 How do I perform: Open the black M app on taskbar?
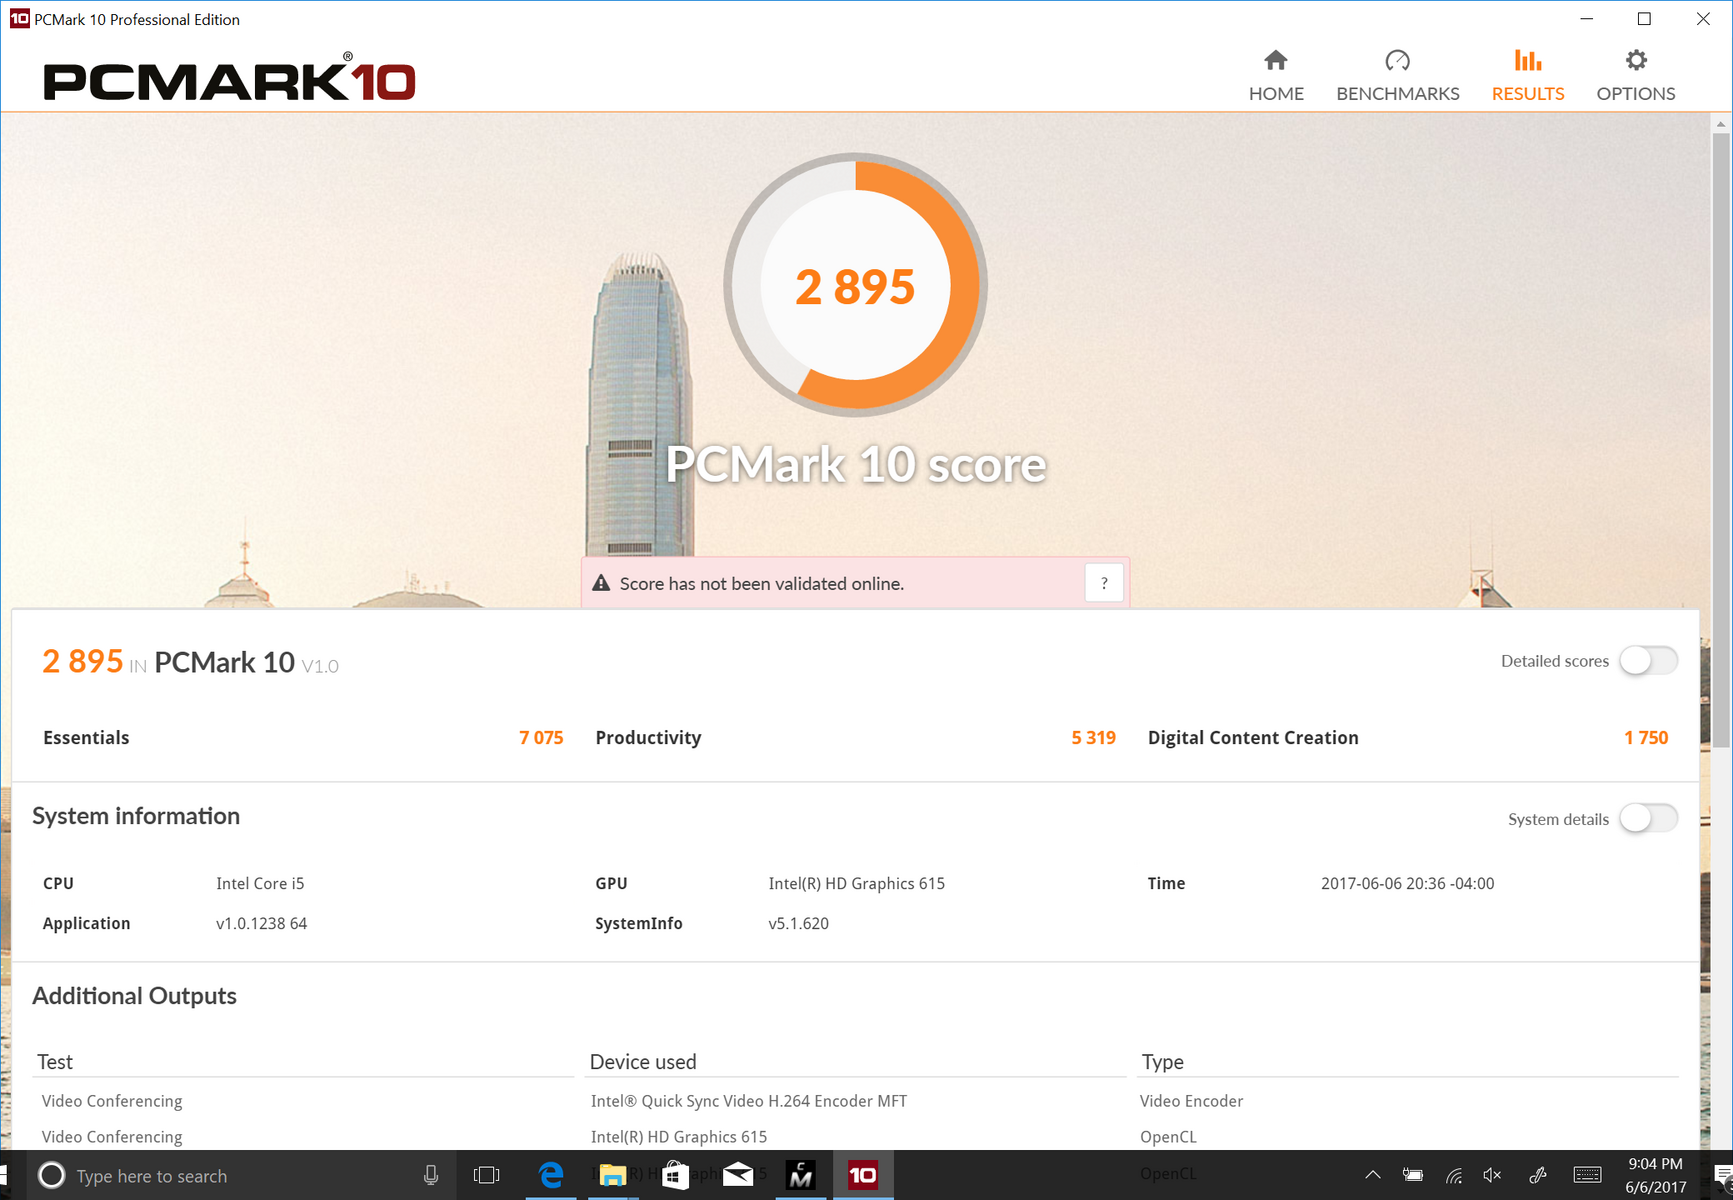coord(801,1176)
